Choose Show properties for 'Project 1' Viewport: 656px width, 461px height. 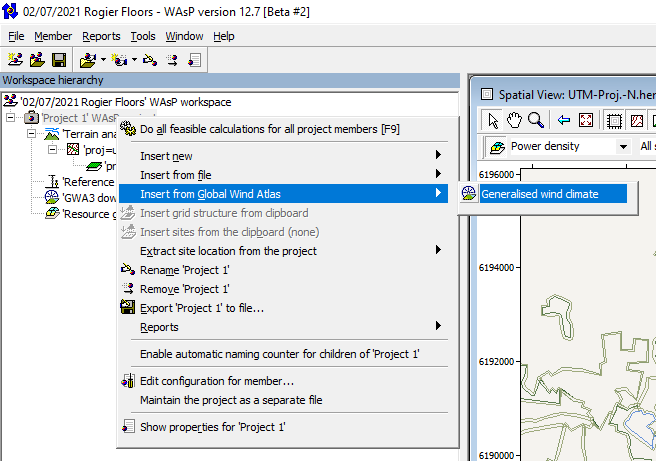pos(283,427)
